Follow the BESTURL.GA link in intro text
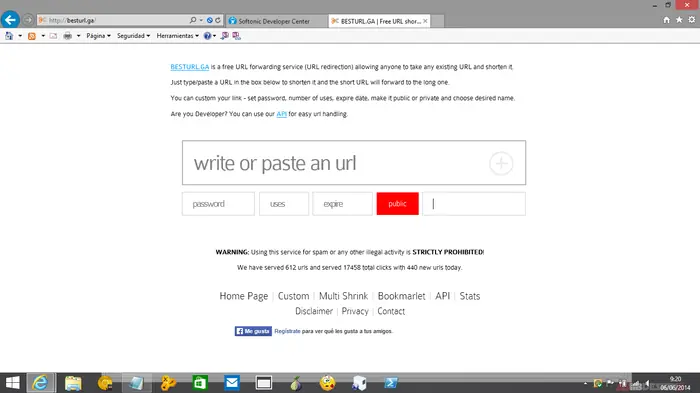Image resolution: width=700 pixels, height=393 pixels. (x=190, y=67)
